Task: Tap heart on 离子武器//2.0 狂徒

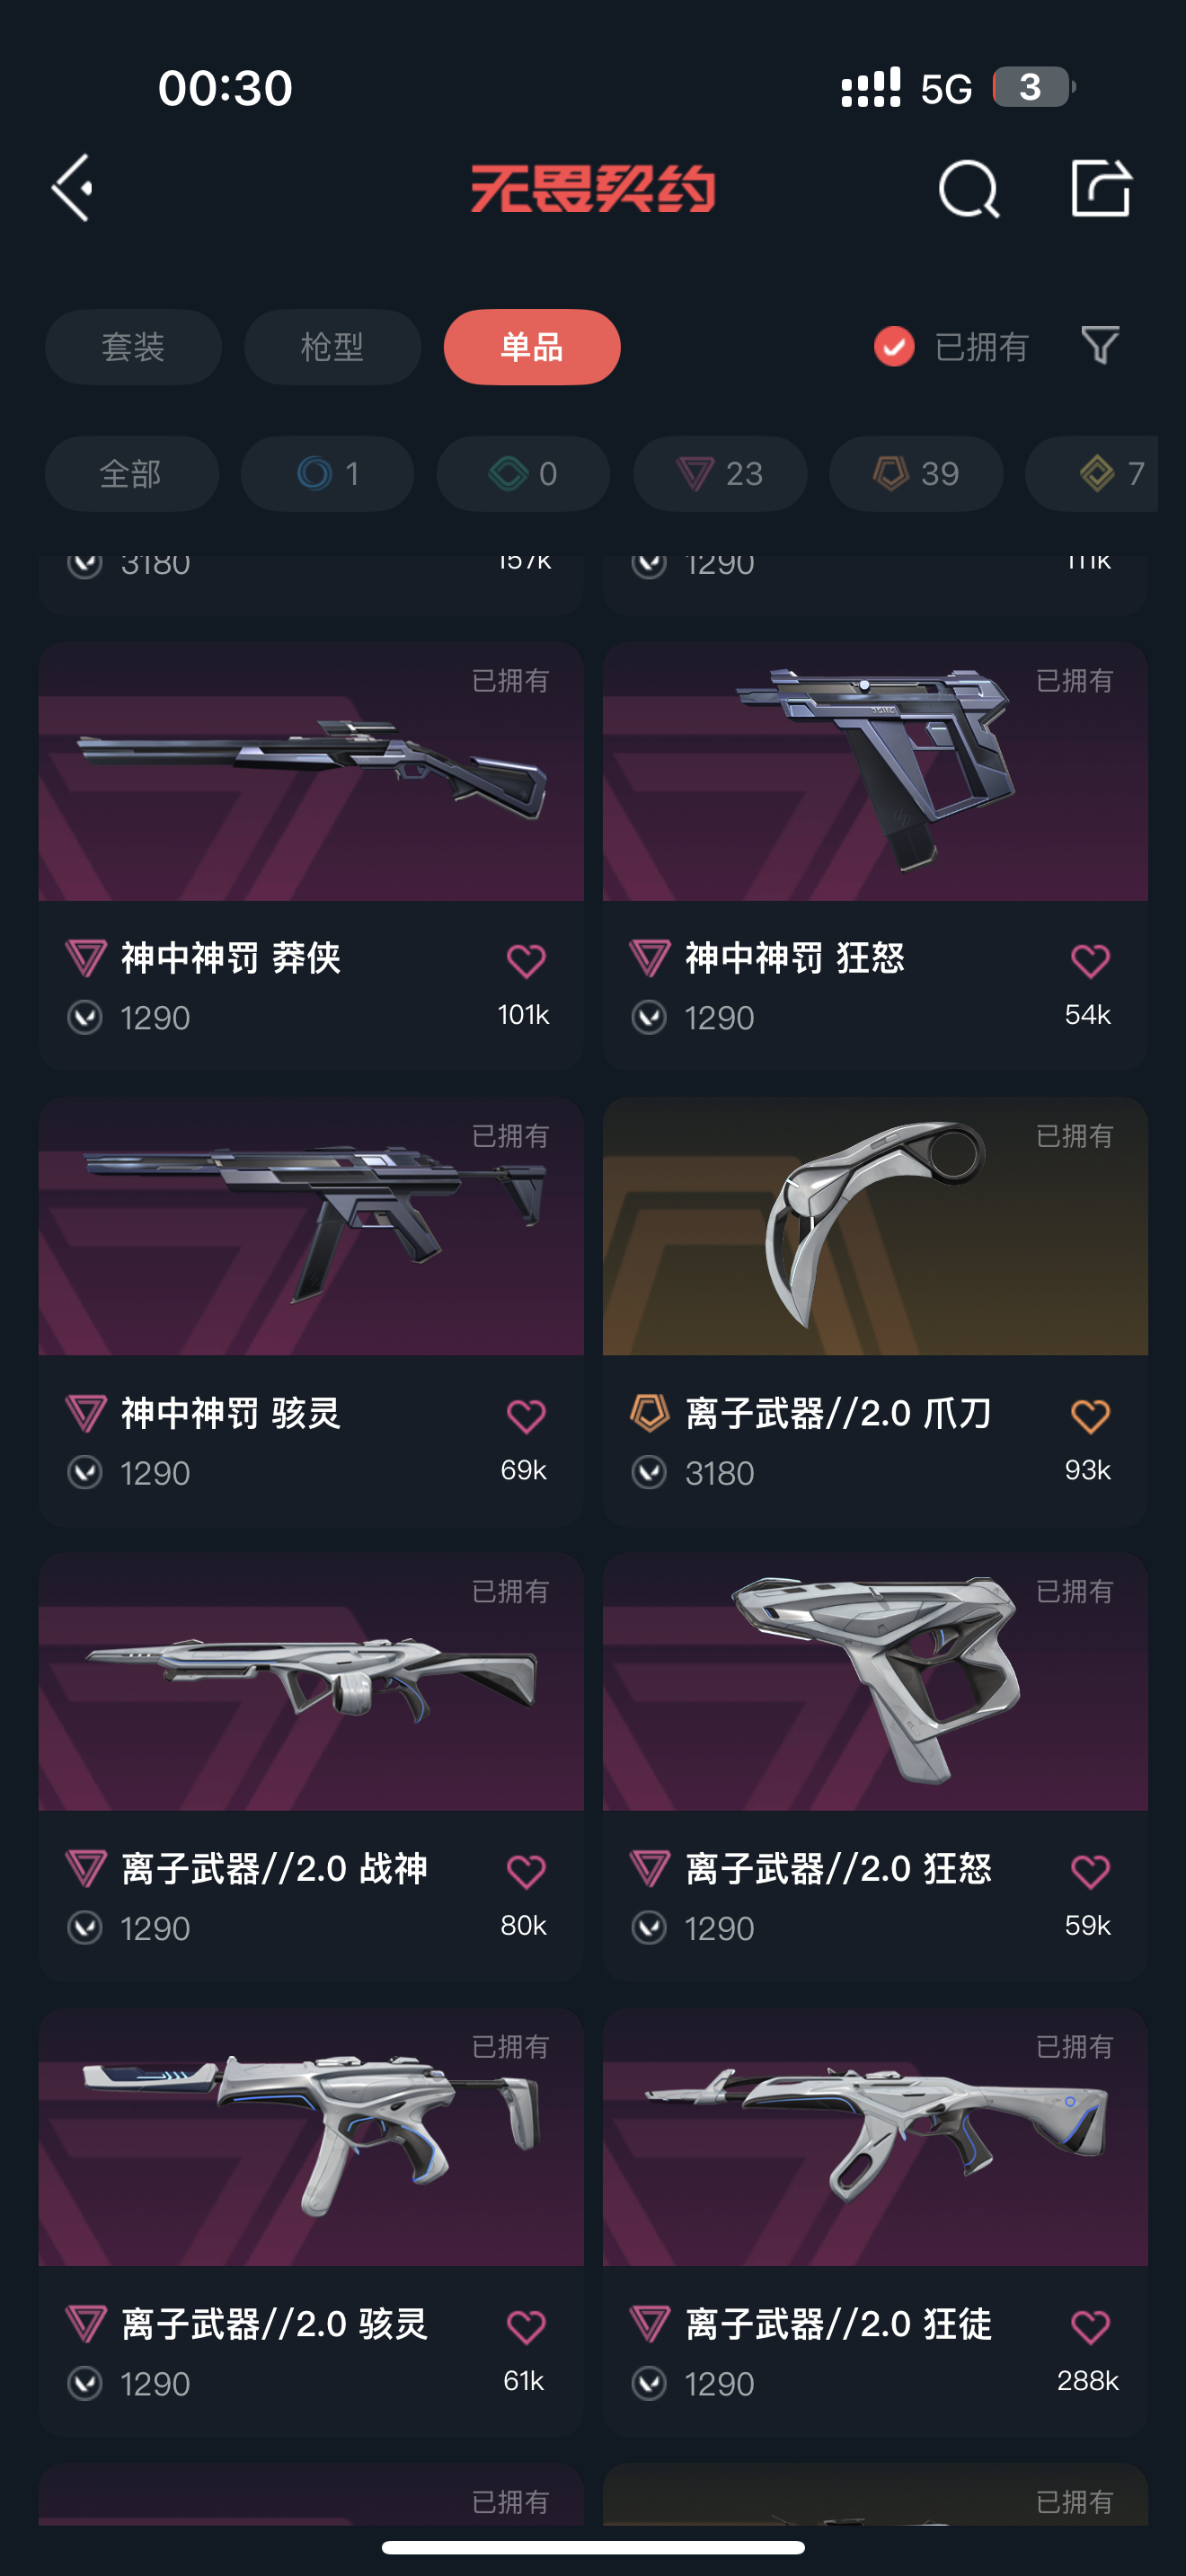Action: pos(1090,2326)
